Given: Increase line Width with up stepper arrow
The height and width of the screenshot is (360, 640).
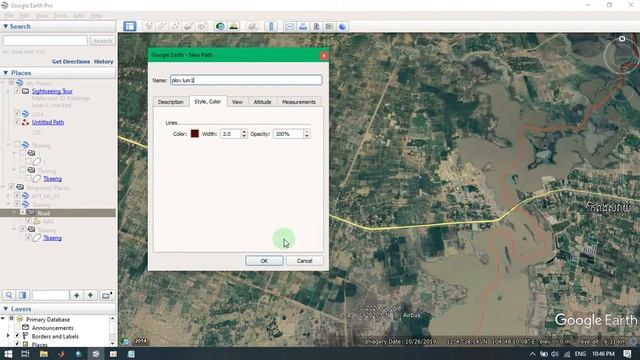Looking at the screenshot, I should [x=244, y=131].
